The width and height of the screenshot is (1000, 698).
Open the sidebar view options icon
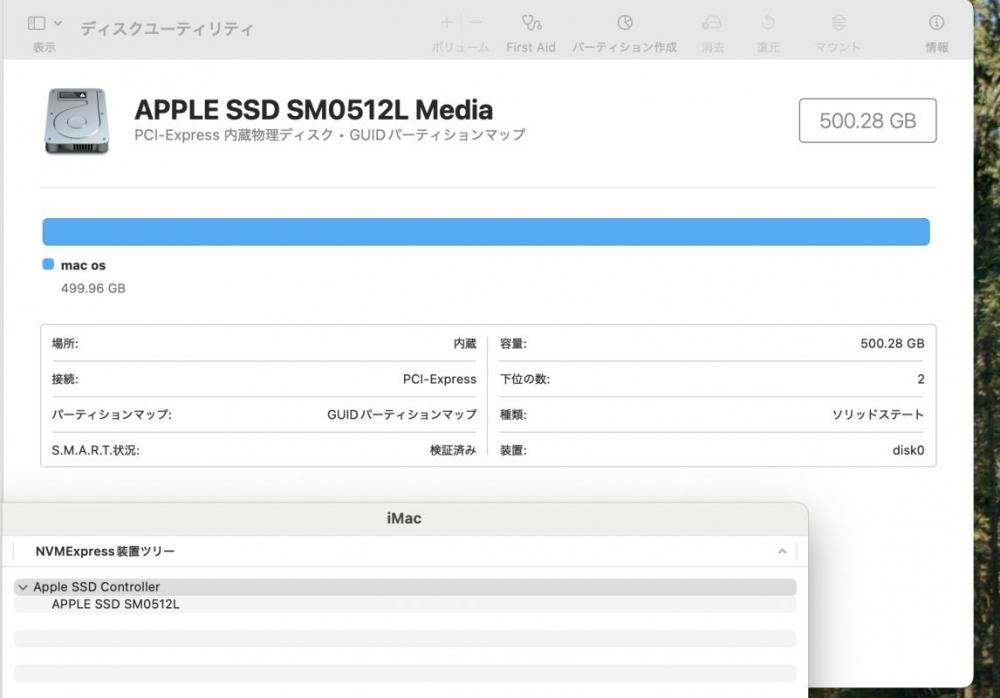point(36,24)
